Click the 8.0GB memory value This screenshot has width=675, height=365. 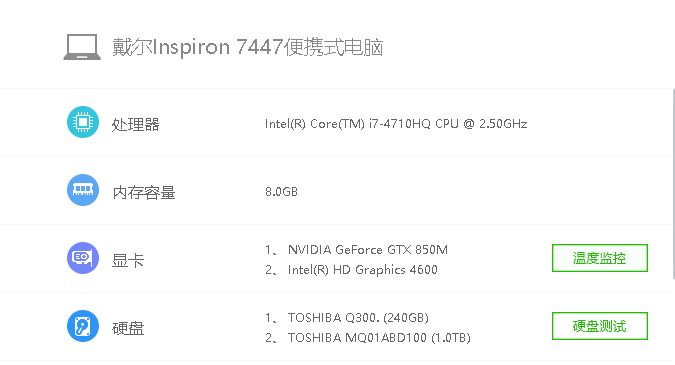(282, 192)
